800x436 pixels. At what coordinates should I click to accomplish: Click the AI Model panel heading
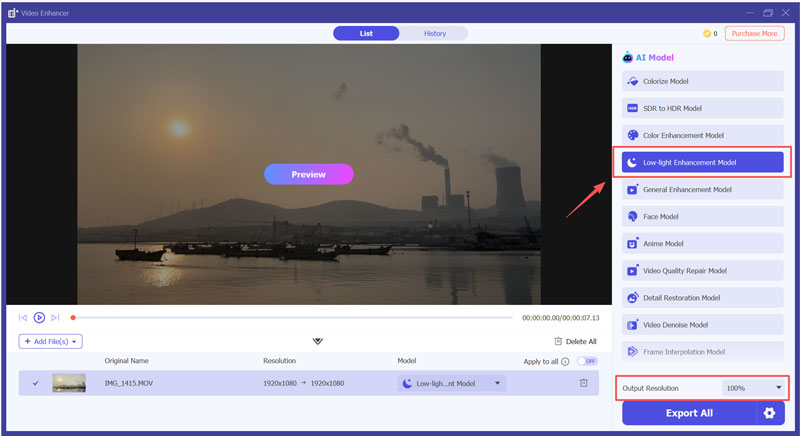point(648,58)
